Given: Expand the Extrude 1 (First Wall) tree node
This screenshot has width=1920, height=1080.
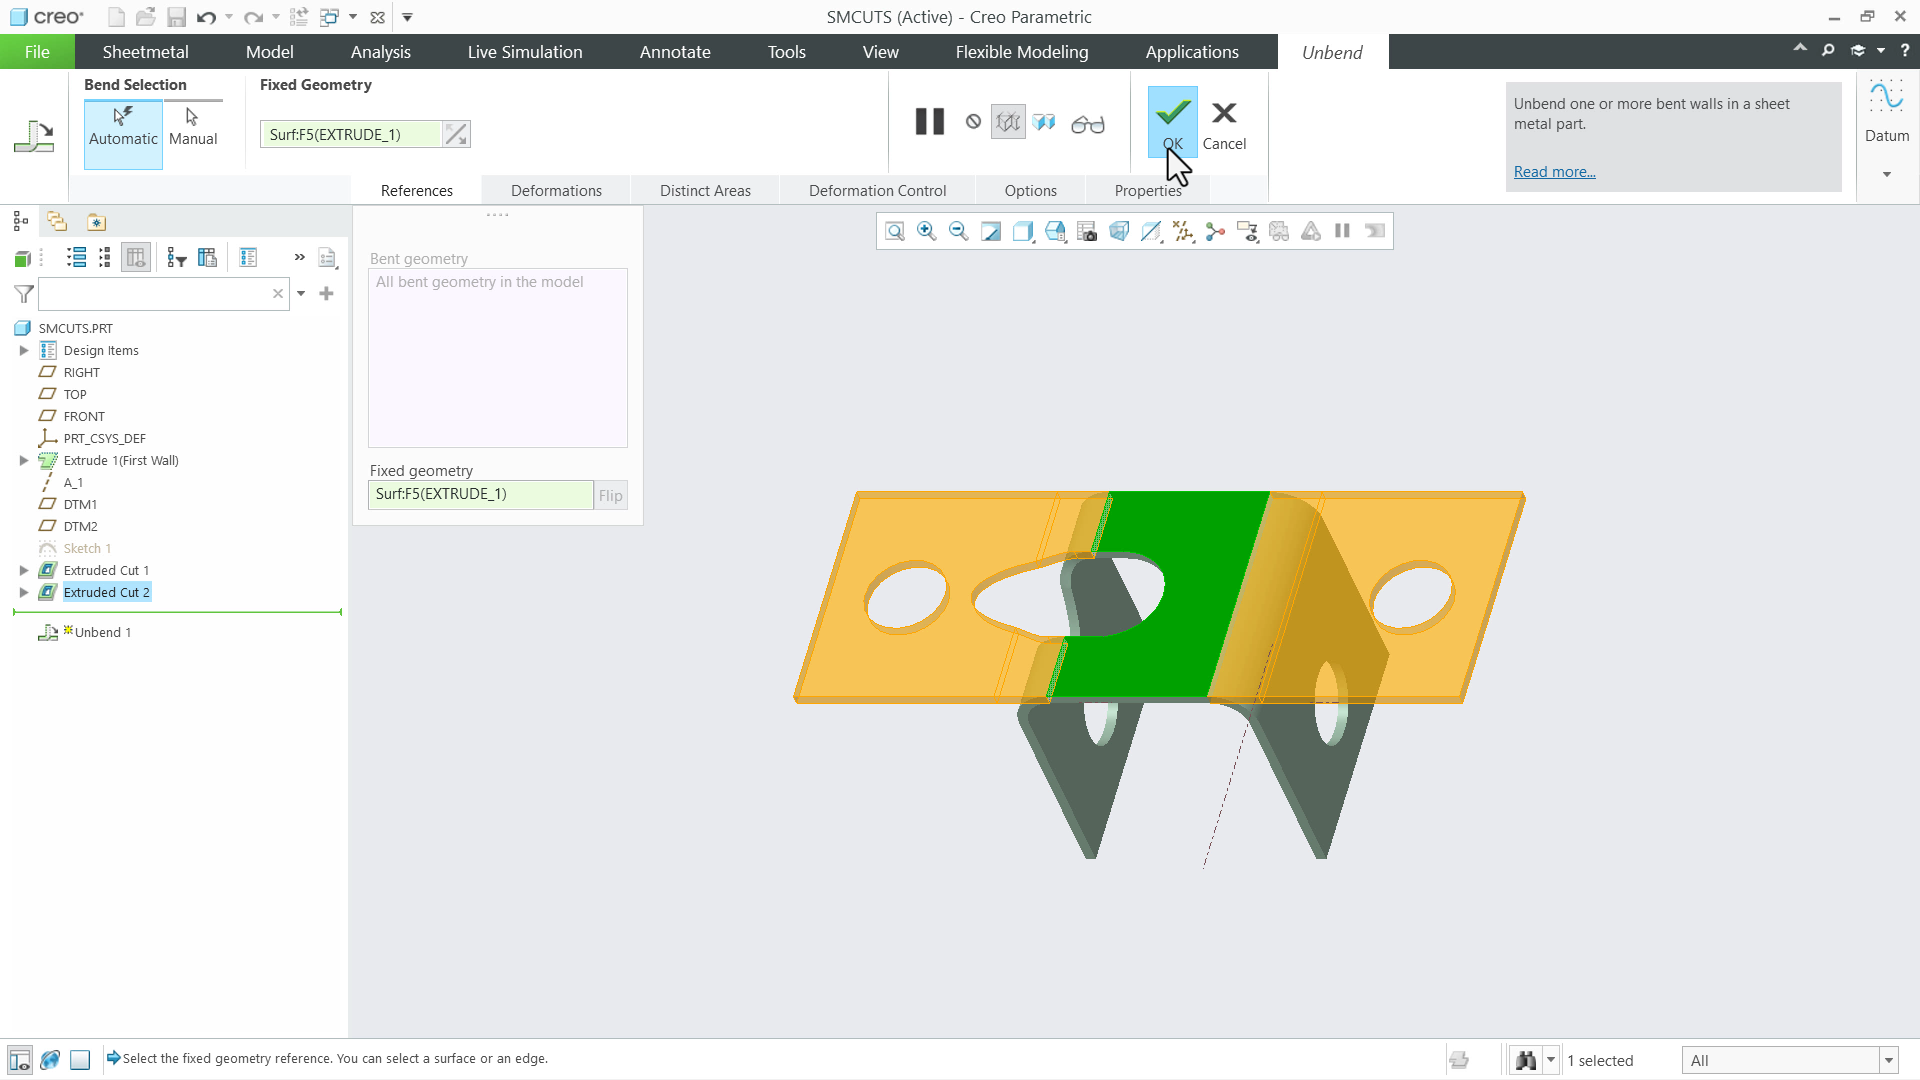Looking at the screenshot, I should click(x=24, y=460).
